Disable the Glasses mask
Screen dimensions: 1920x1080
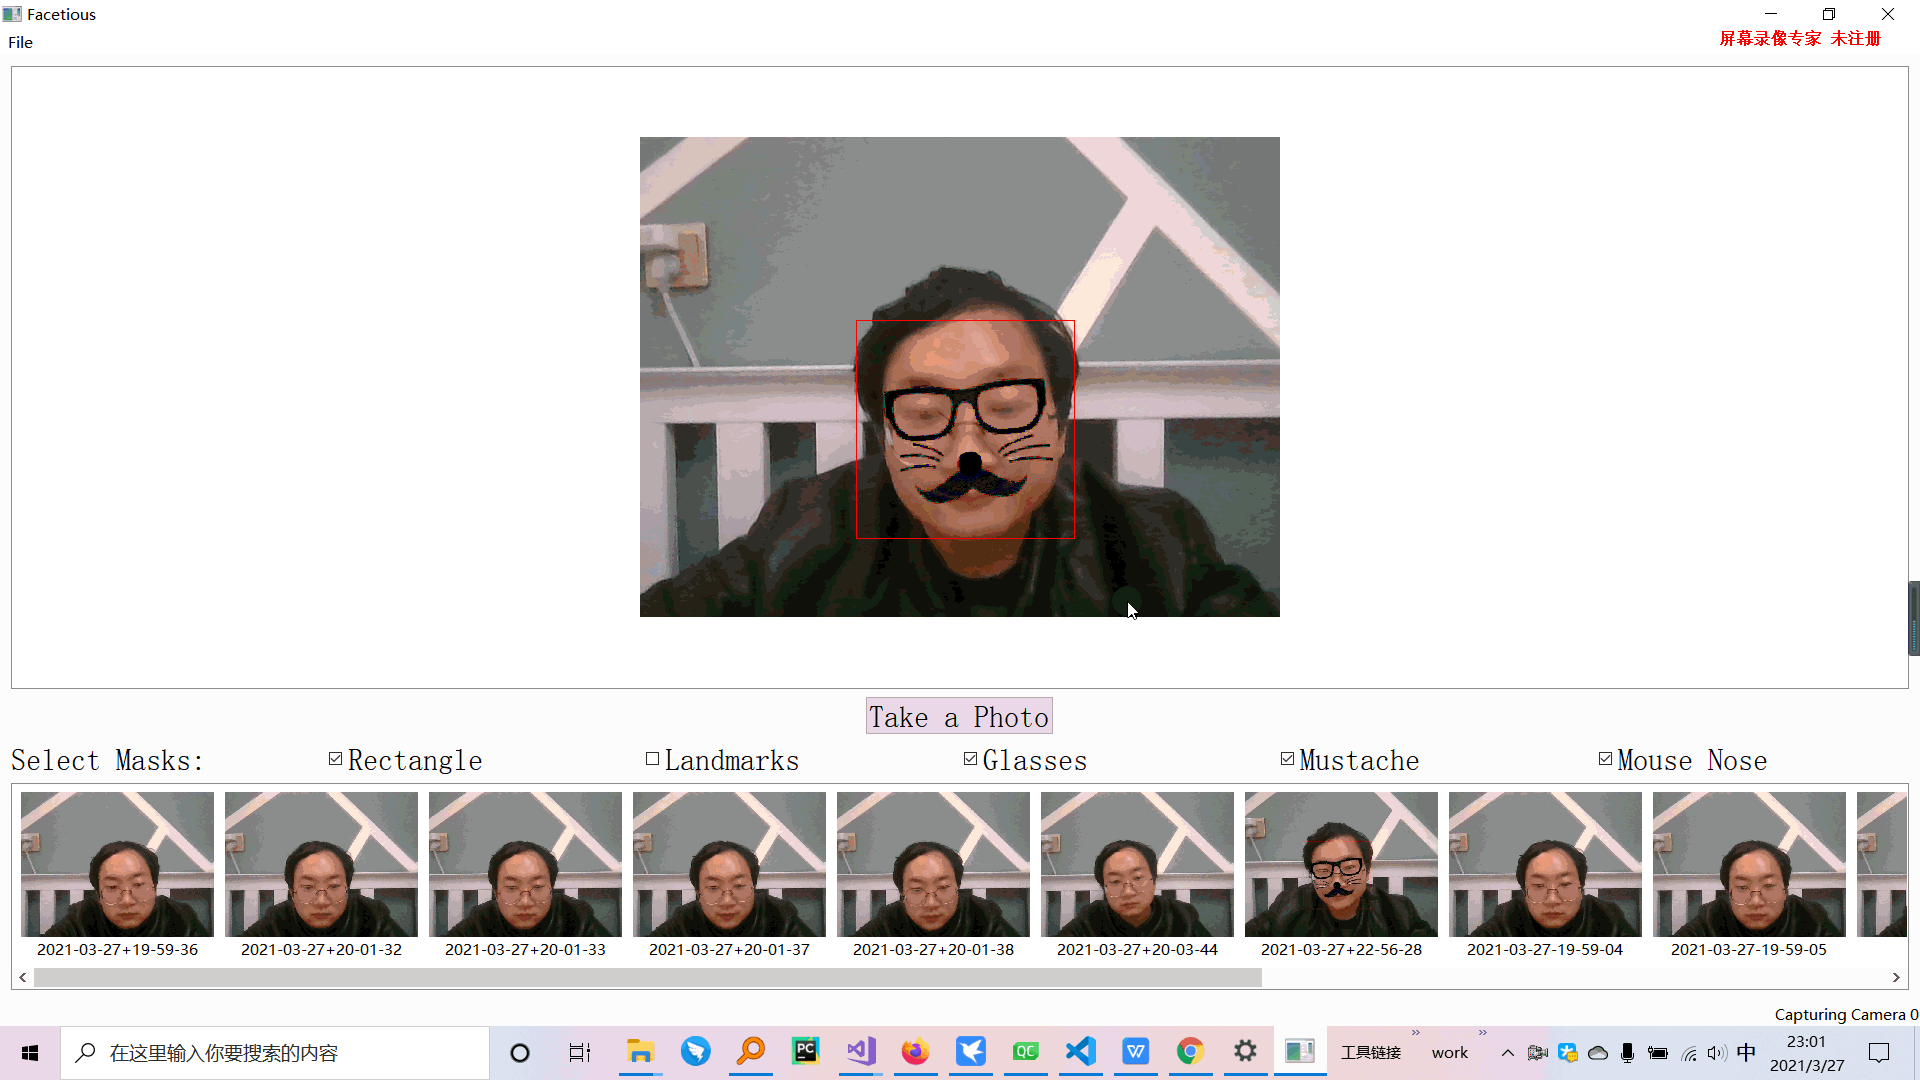click(x=968, y=758)
